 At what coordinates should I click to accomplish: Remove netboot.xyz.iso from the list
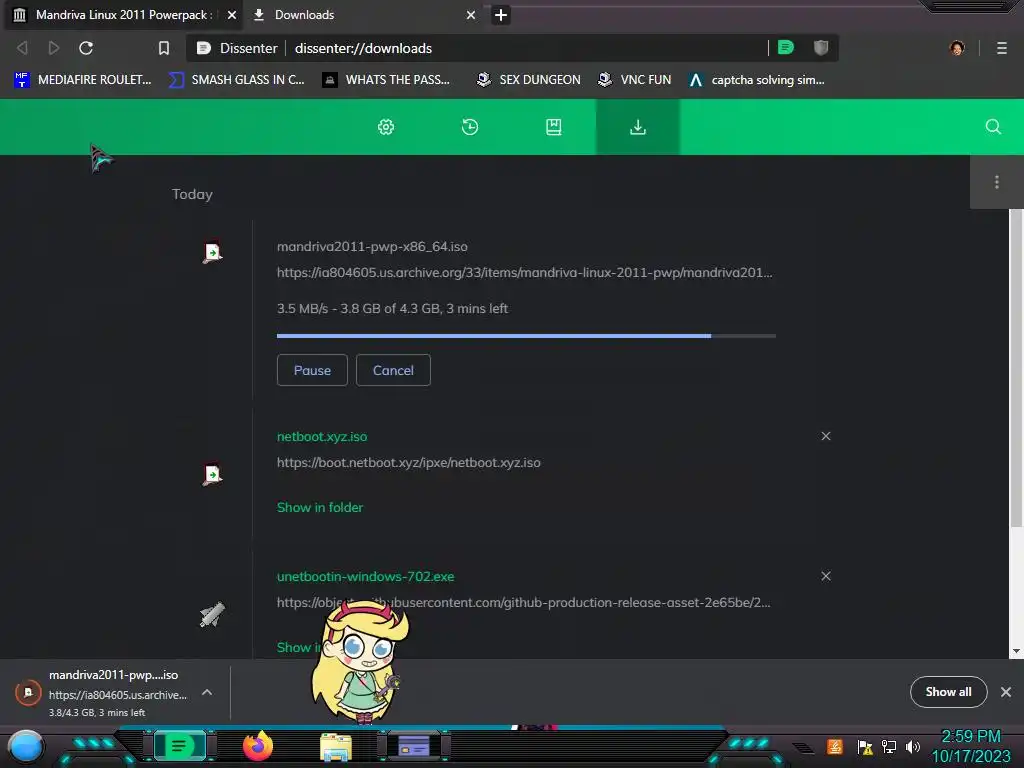click(826, 436)
